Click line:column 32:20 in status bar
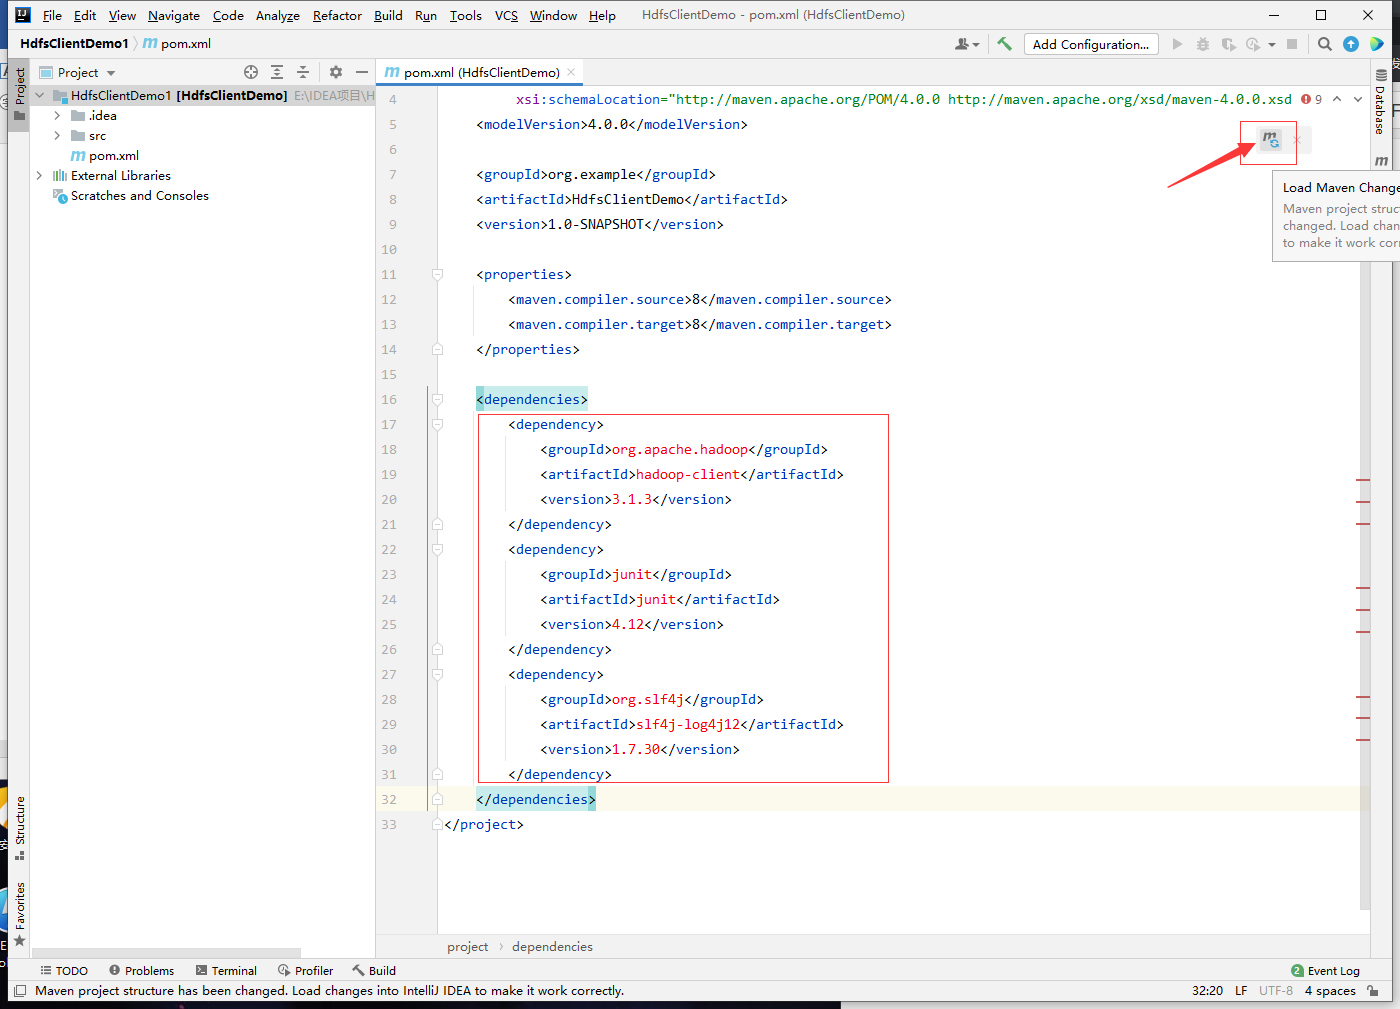Image resolution: width=1400 pixels, height=1009 pixels. click(1207, 991)
